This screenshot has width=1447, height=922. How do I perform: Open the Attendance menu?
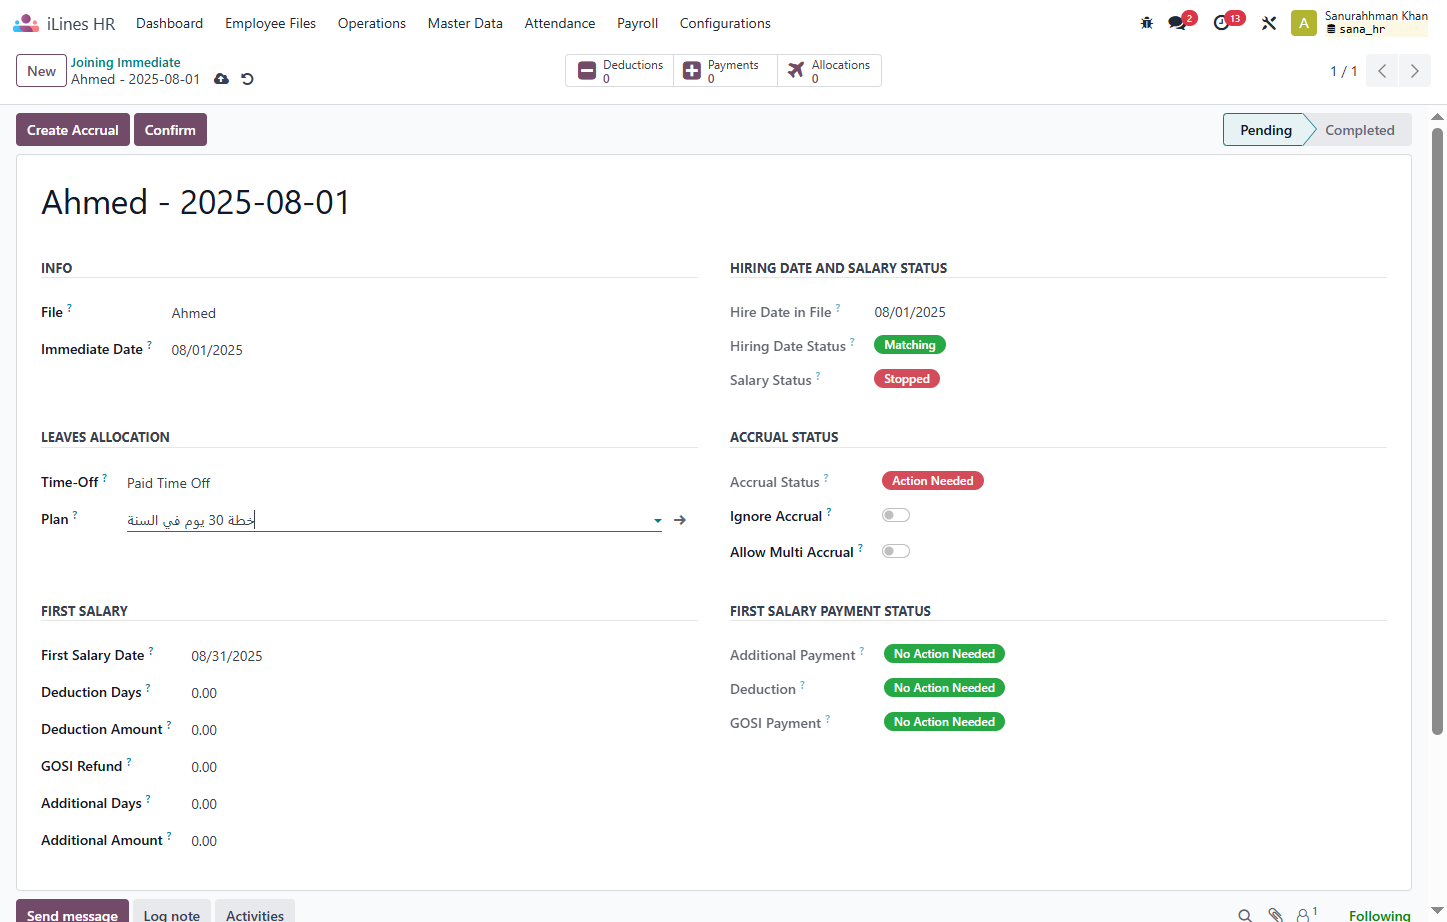coord(560,23)
